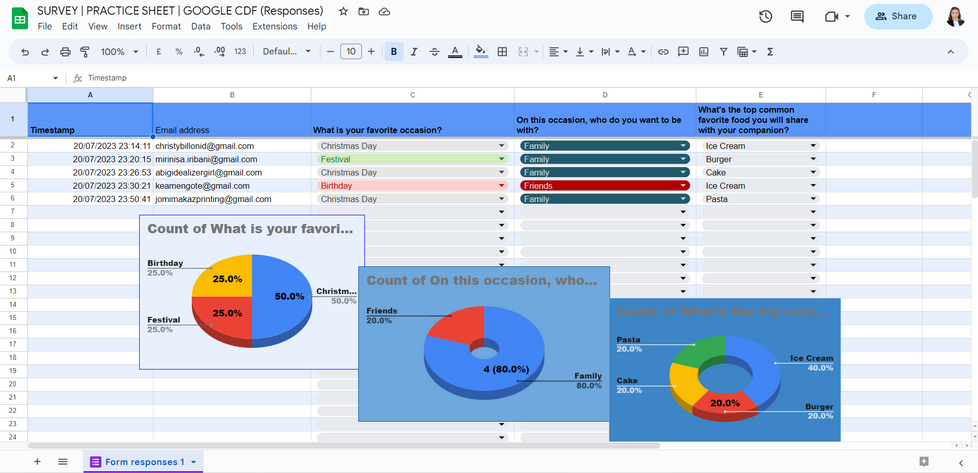Open the Data menu
This screenshot has width=978, height=473.
201,26
